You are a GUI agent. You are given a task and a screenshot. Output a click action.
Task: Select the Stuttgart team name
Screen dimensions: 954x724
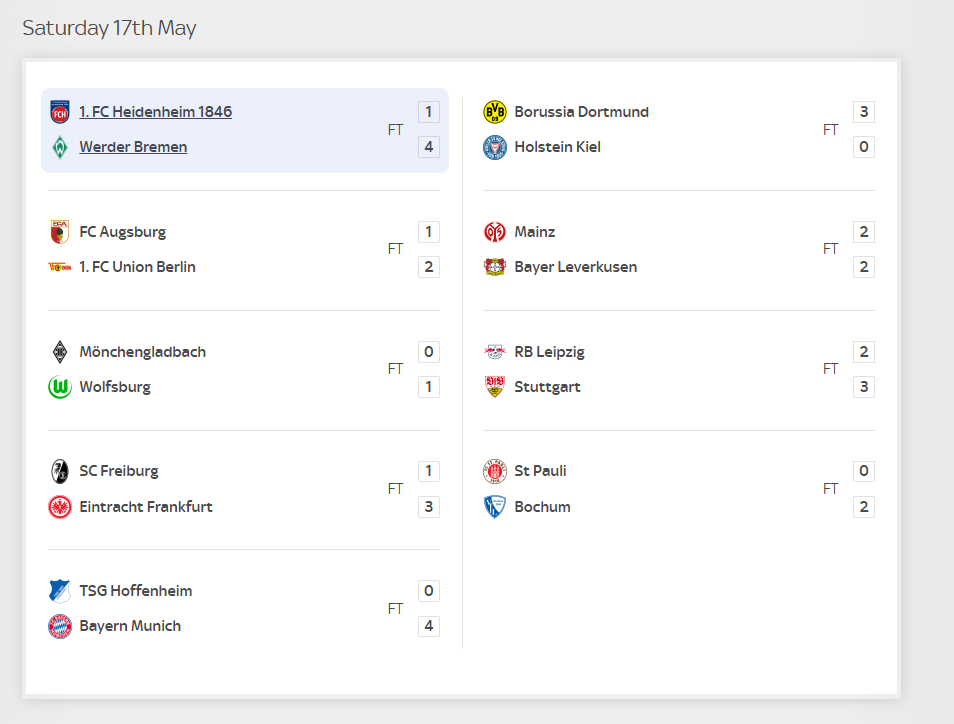pos(548,387)
